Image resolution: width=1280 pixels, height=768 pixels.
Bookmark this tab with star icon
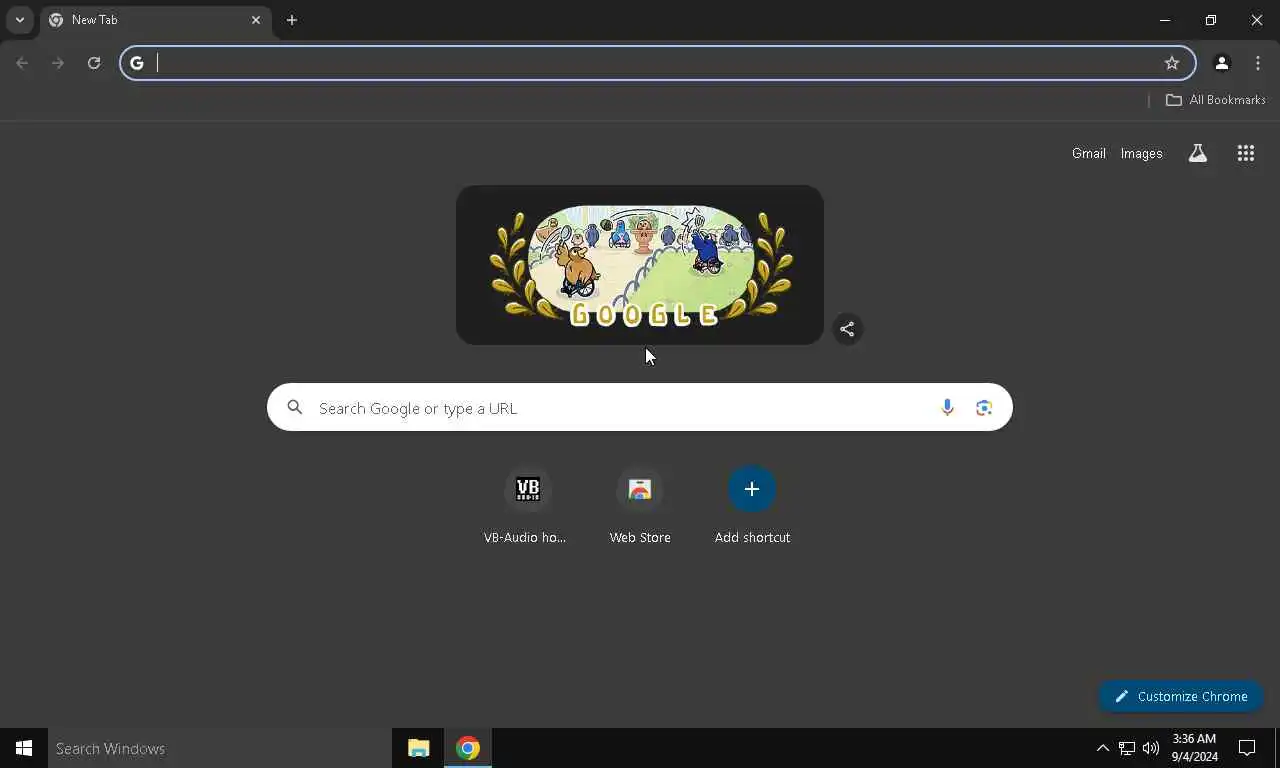pyautogui.click(x=1172, y=63)
